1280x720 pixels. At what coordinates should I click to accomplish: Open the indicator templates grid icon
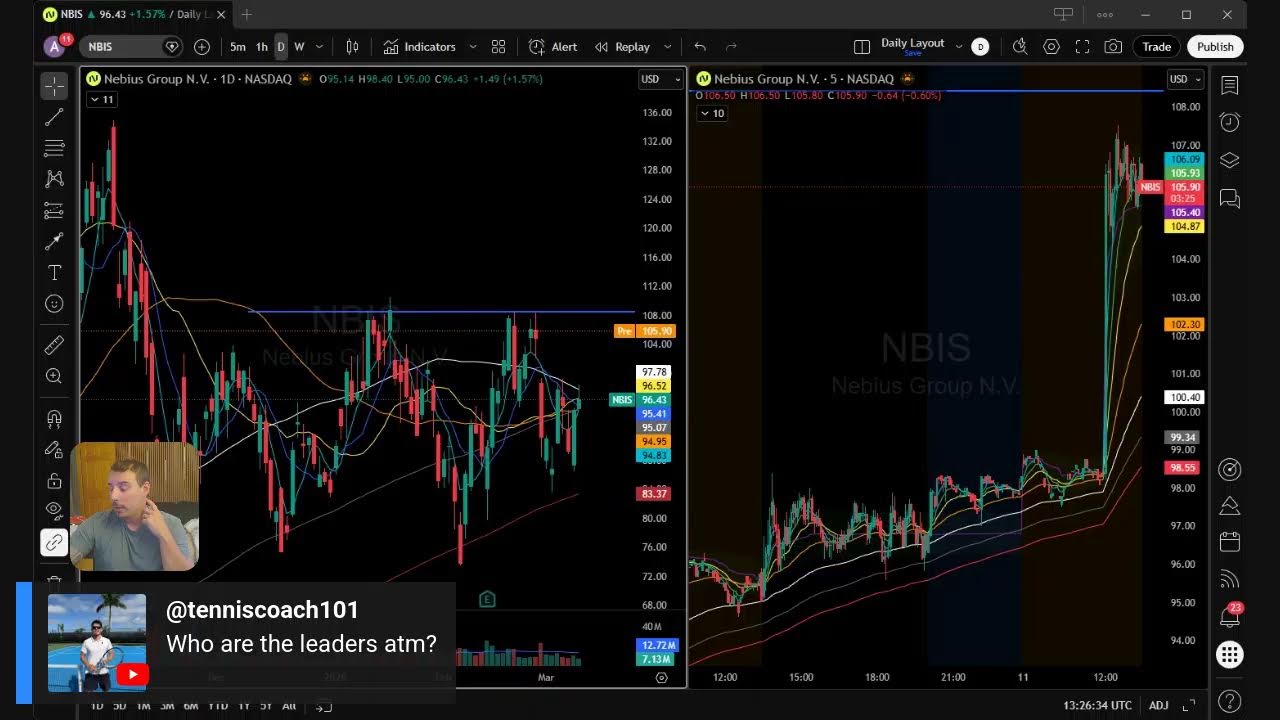coord(498,47)
